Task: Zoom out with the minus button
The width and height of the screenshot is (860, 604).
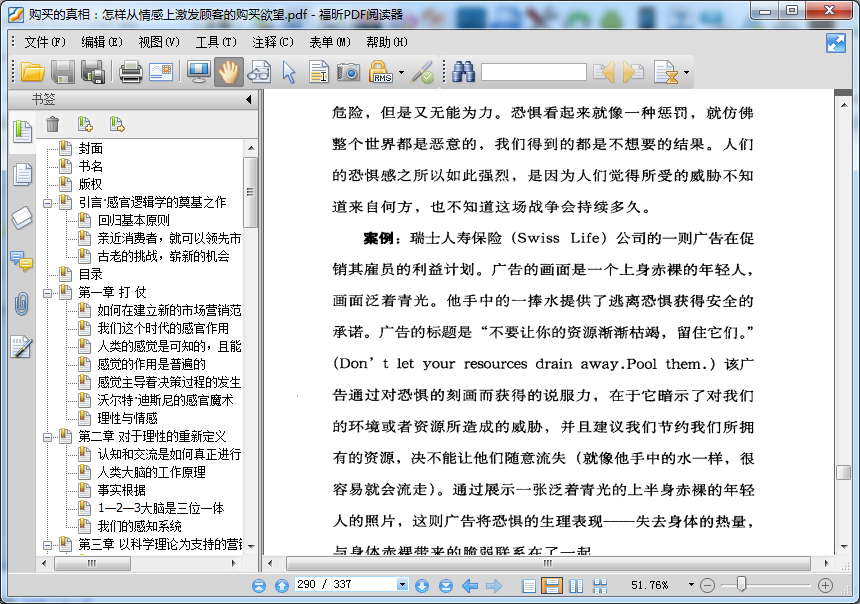Action: click(708, 586)
